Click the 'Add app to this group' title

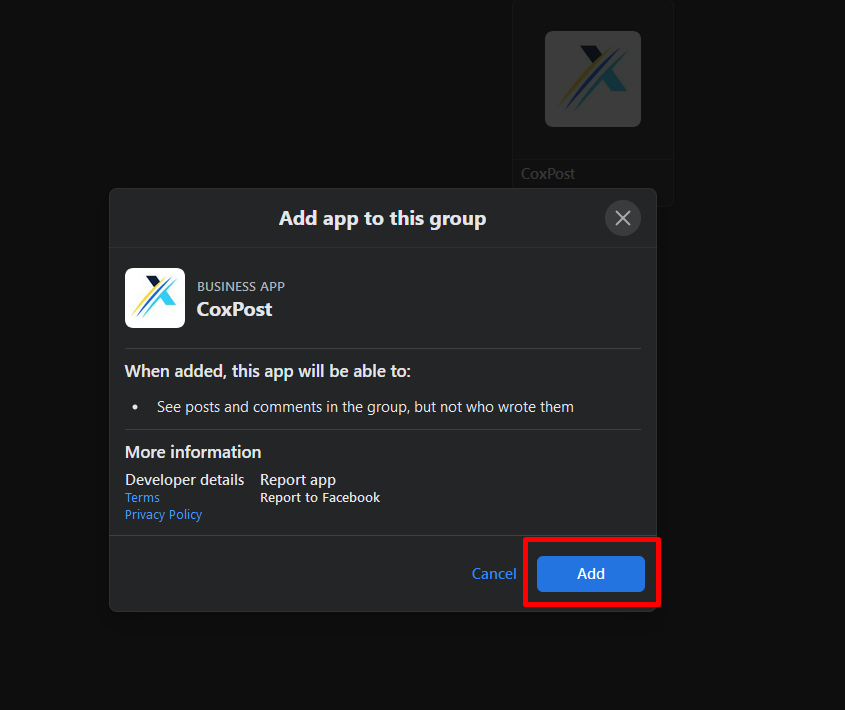[382, 218]
